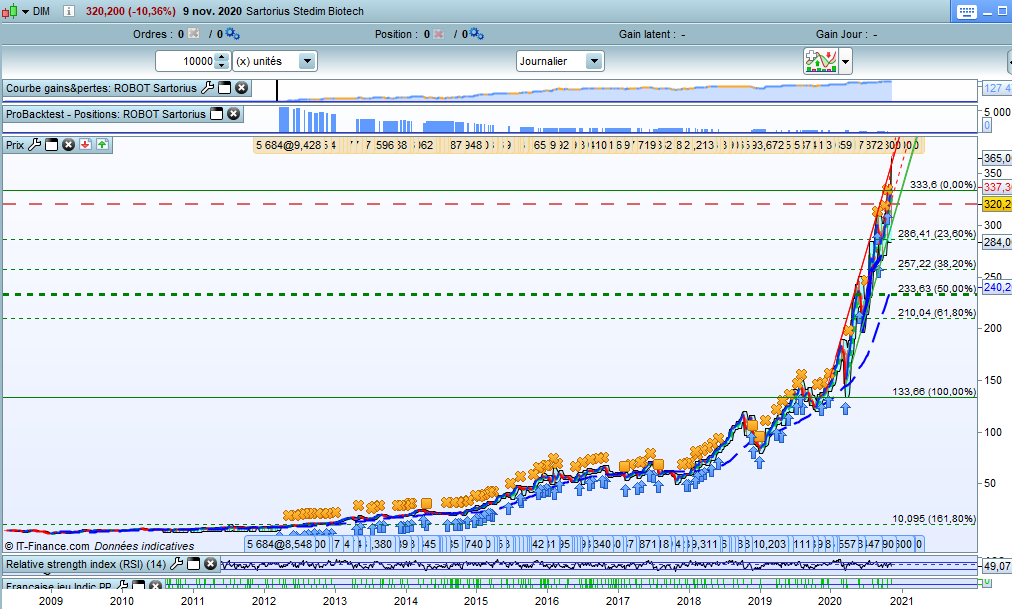Open the position settings gear icon

point(476,34)
